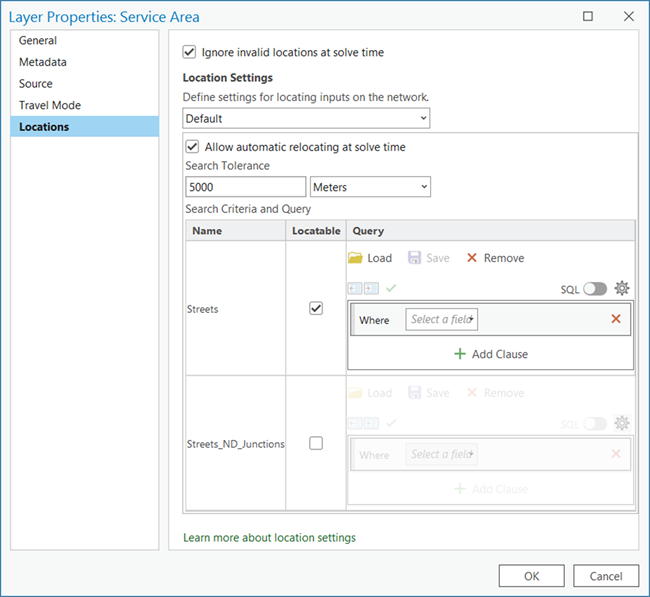Enable Locatable for Streets_ND_Junctions
This screenshot has width=650, height=597.
point(316,444)
